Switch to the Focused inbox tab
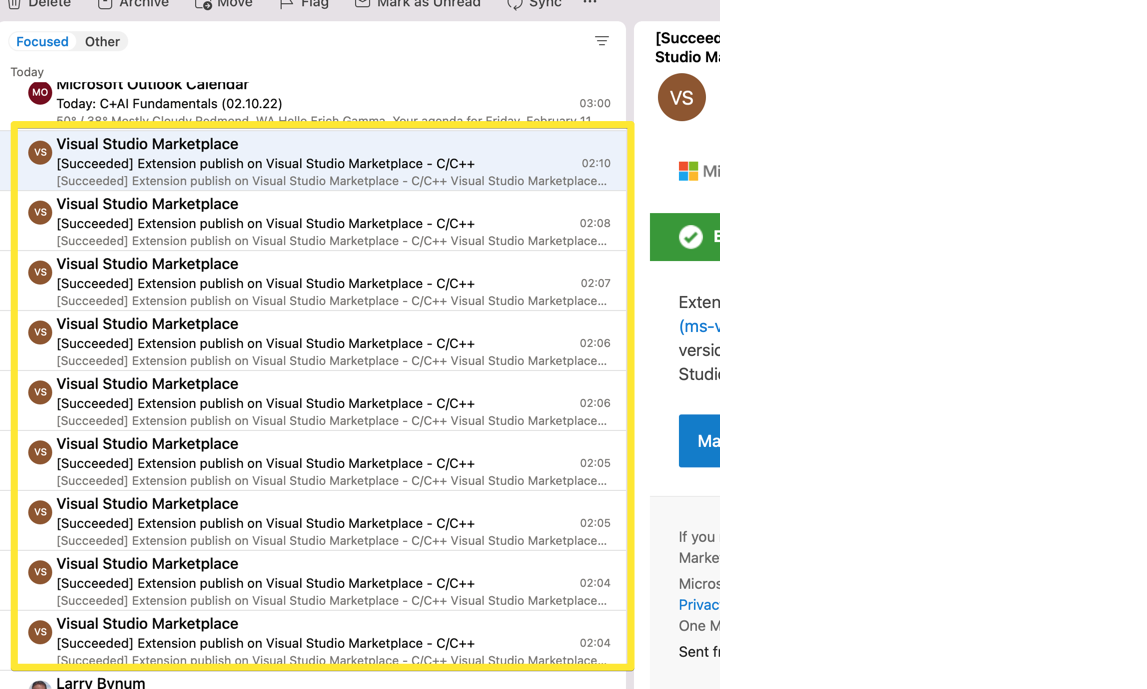 point(42,41)
